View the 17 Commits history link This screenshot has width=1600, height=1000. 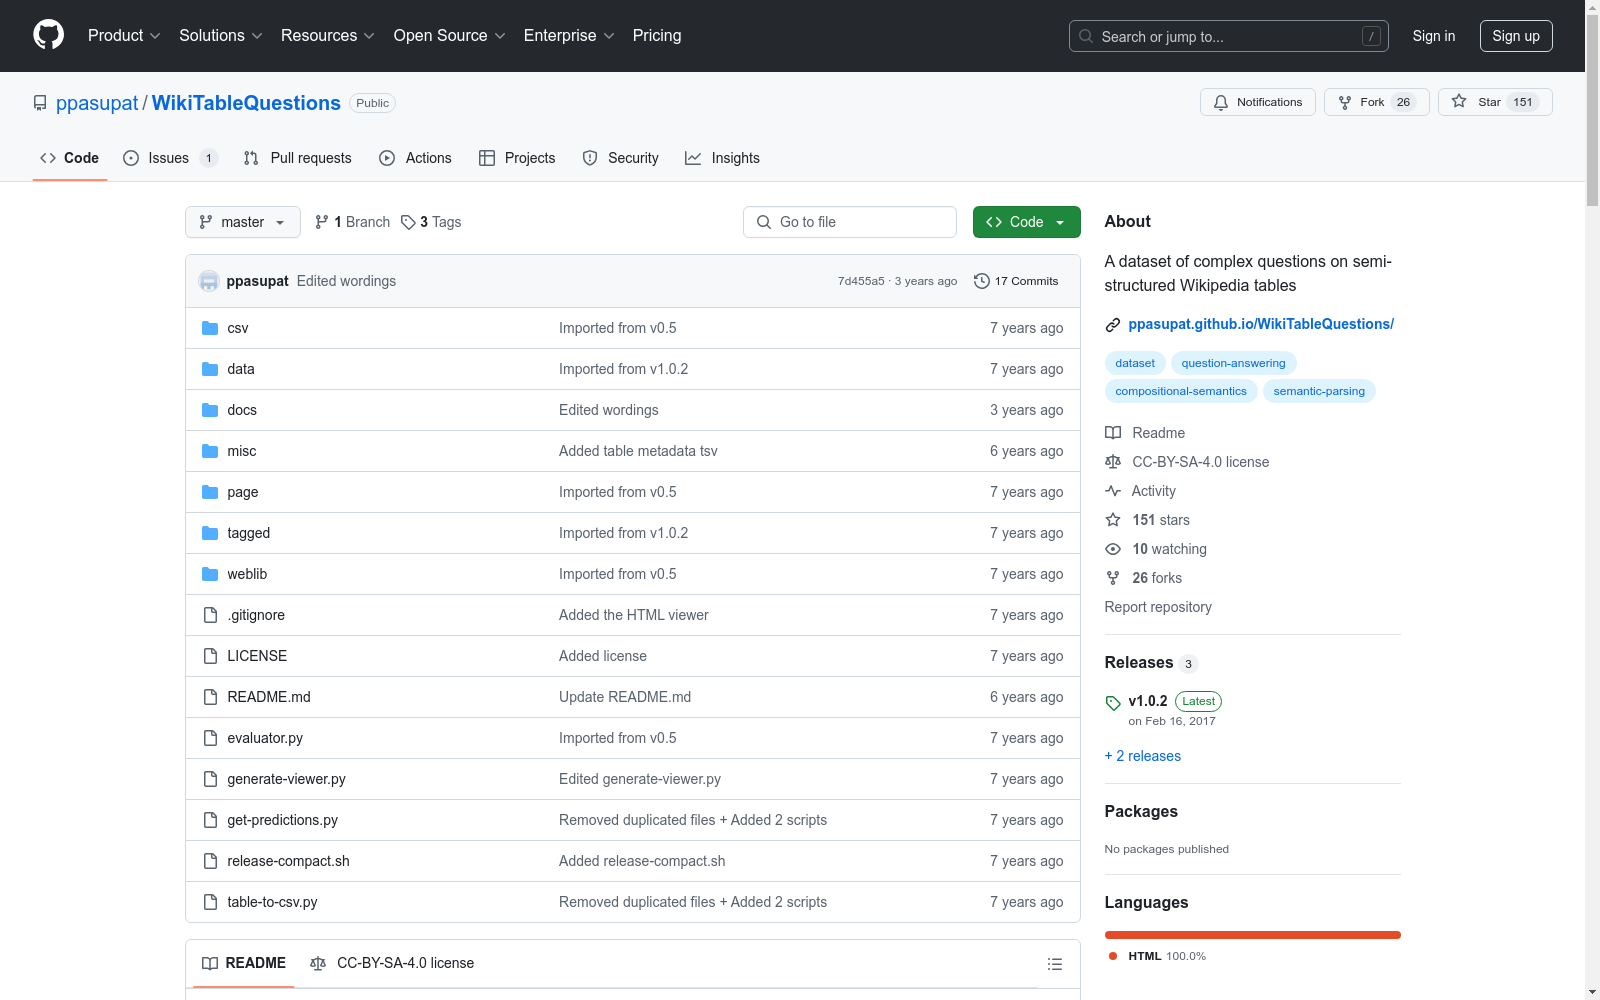point(1016,281)
